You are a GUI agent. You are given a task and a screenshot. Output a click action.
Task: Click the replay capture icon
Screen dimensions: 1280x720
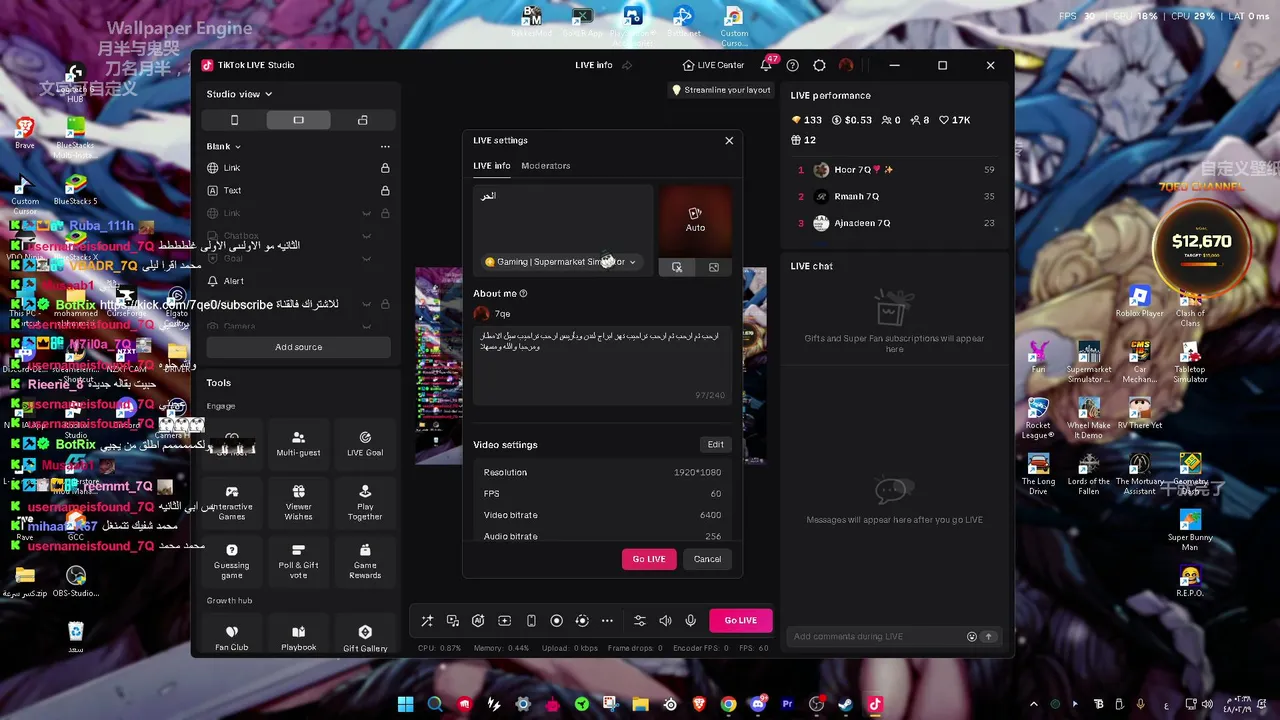click(582, 621)
